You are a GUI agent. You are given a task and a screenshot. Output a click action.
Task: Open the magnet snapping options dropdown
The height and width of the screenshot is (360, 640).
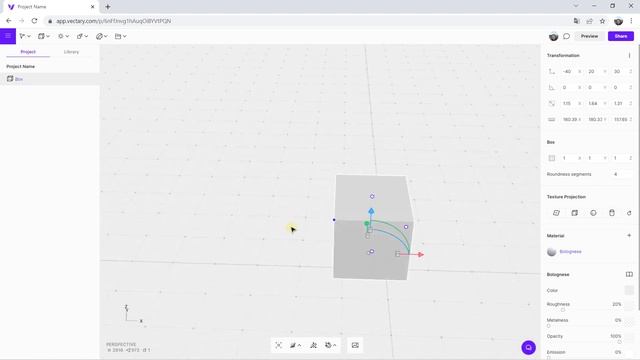[x=331, y=345]
